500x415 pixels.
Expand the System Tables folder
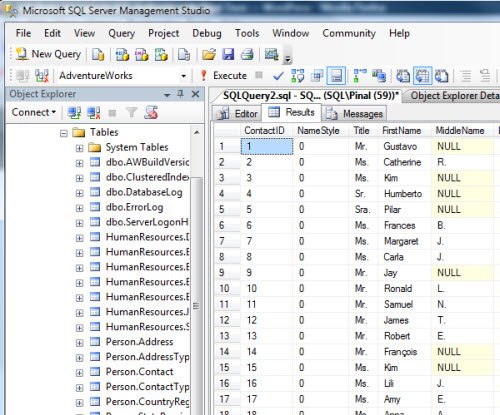(79, 148)
